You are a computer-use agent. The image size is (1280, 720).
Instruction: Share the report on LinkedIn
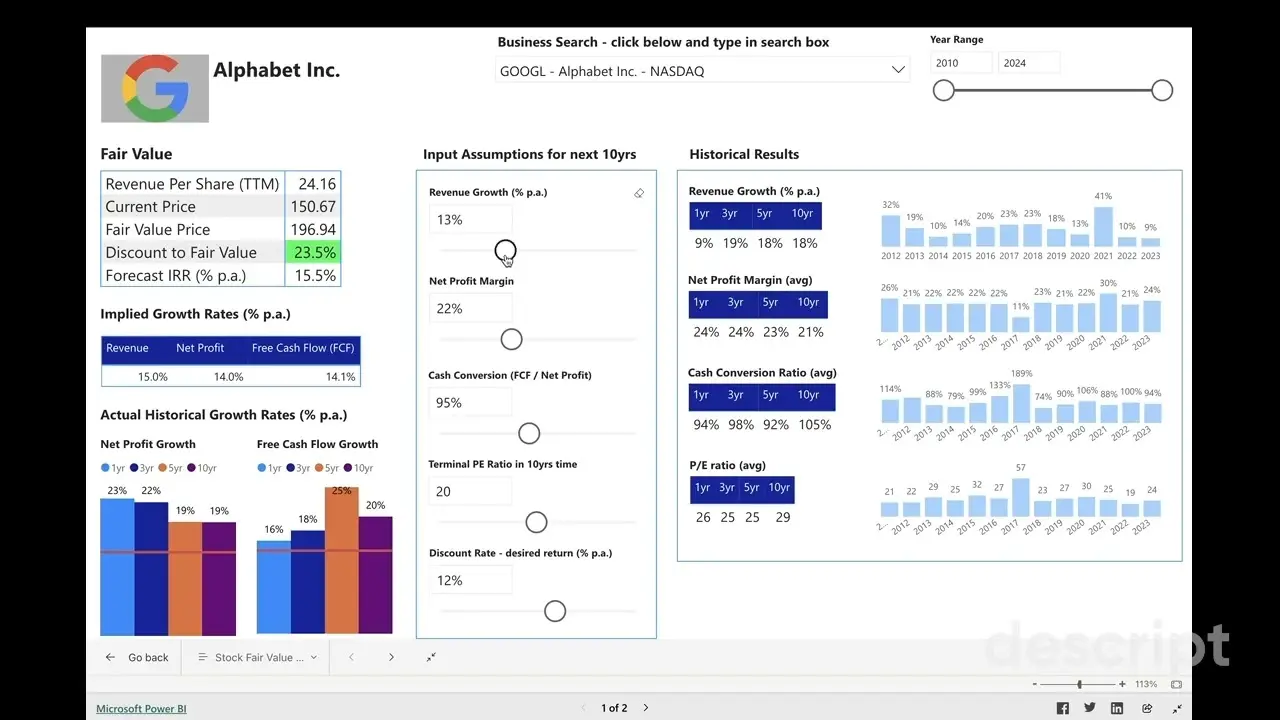[1117, 708]
